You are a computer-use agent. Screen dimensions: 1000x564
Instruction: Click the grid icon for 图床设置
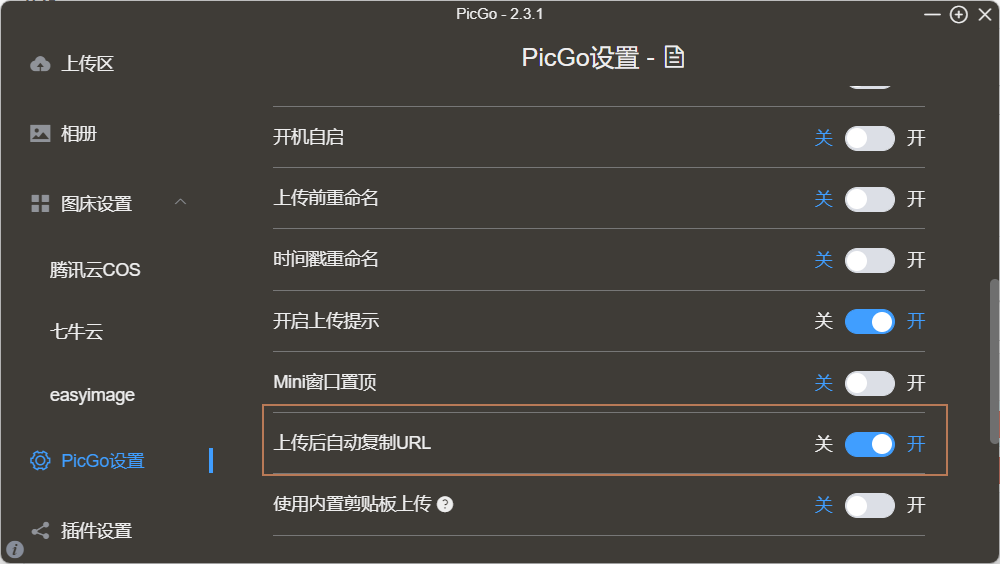coord(40,204)
